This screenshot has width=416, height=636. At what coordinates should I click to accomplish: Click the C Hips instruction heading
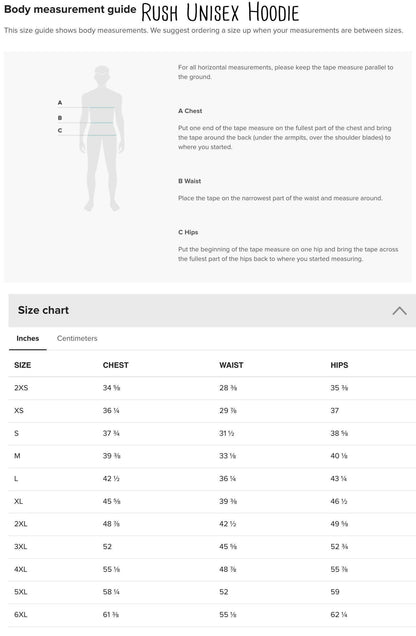click(x=188, y=232)
